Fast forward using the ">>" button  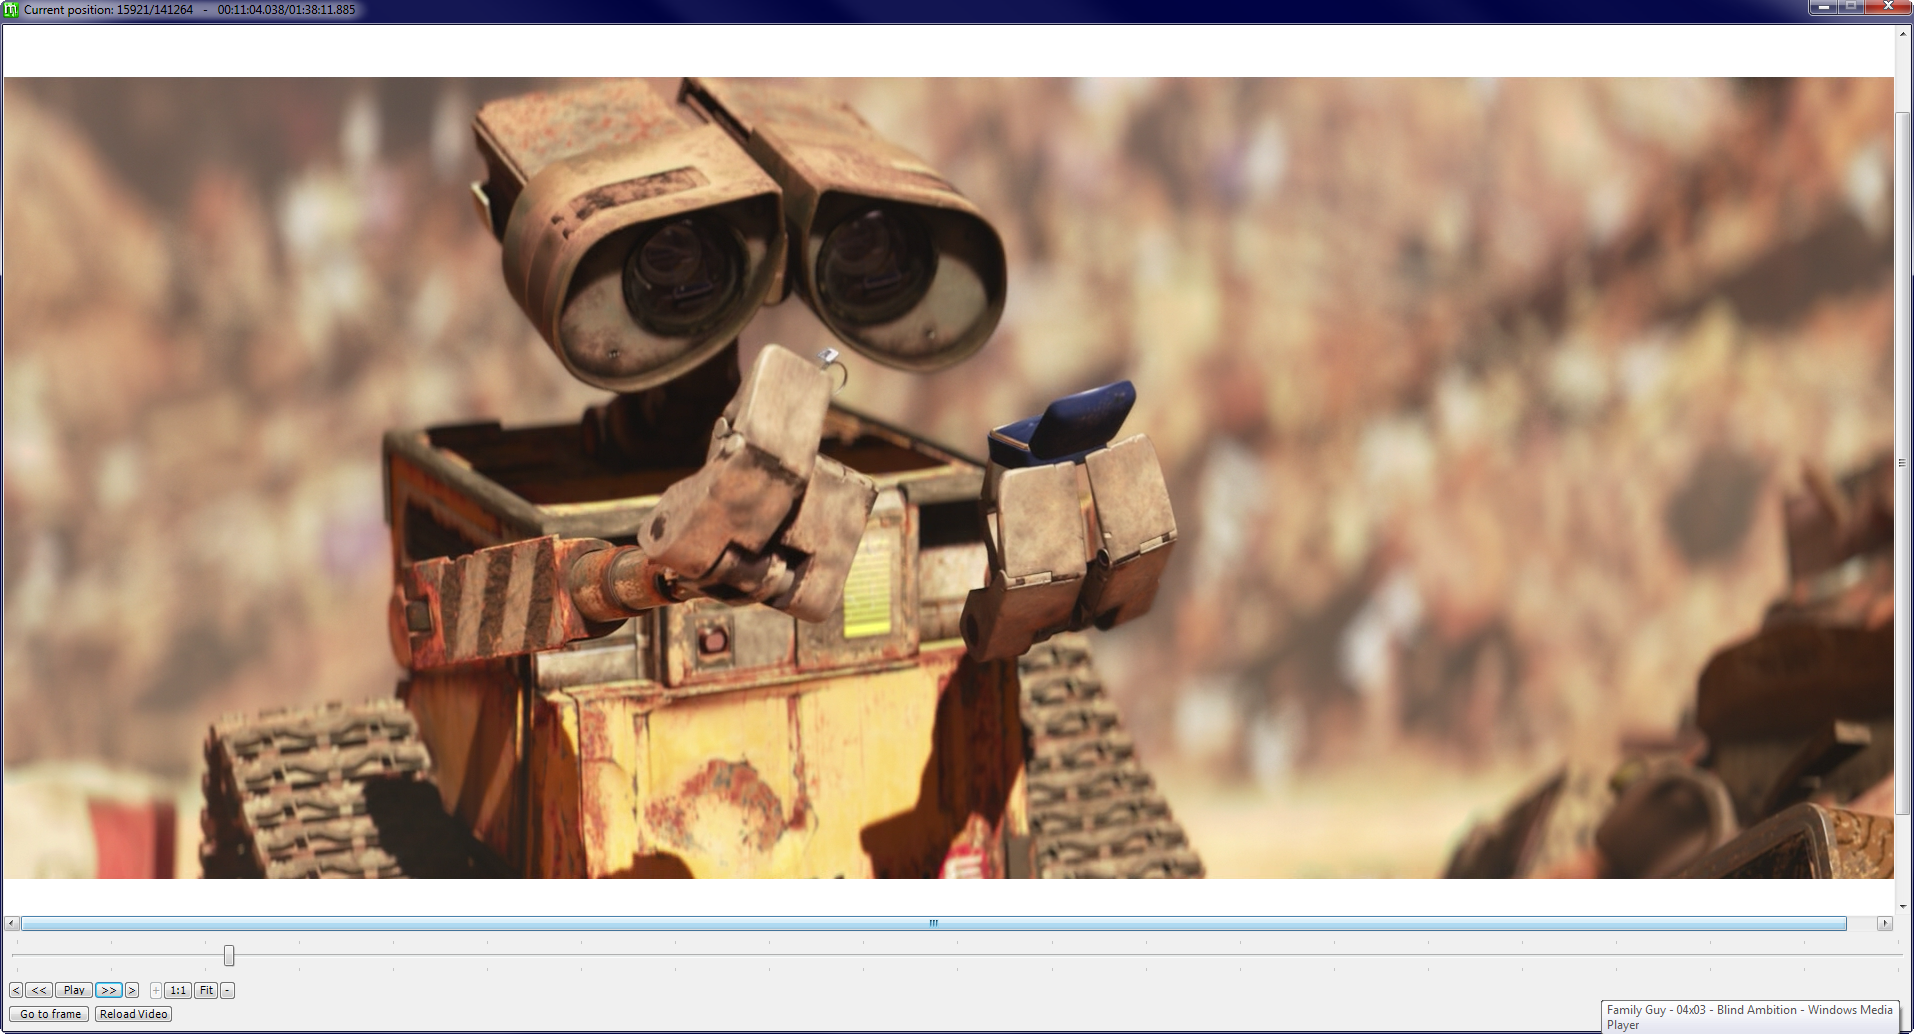108,990
